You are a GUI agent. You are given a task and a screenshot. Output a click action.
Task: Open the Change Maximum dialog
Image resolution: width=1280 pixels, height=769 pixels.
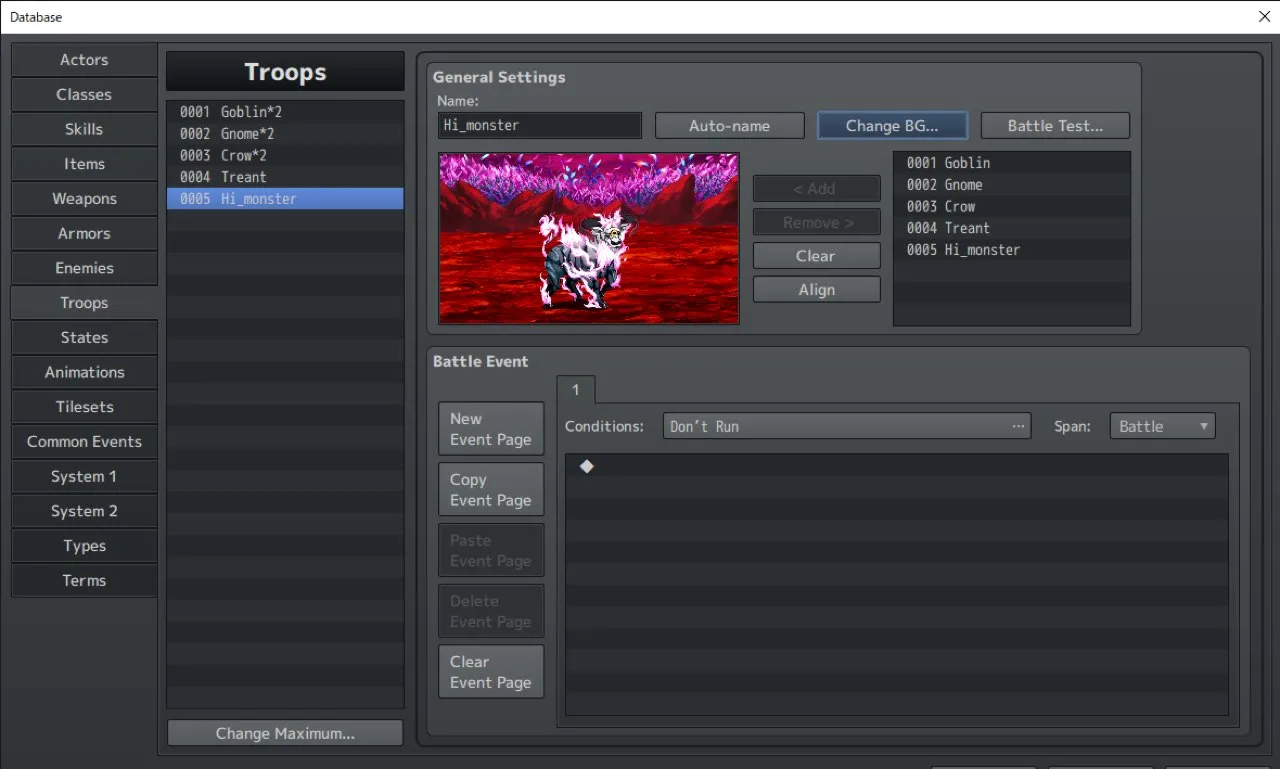[x=284, y=732]
